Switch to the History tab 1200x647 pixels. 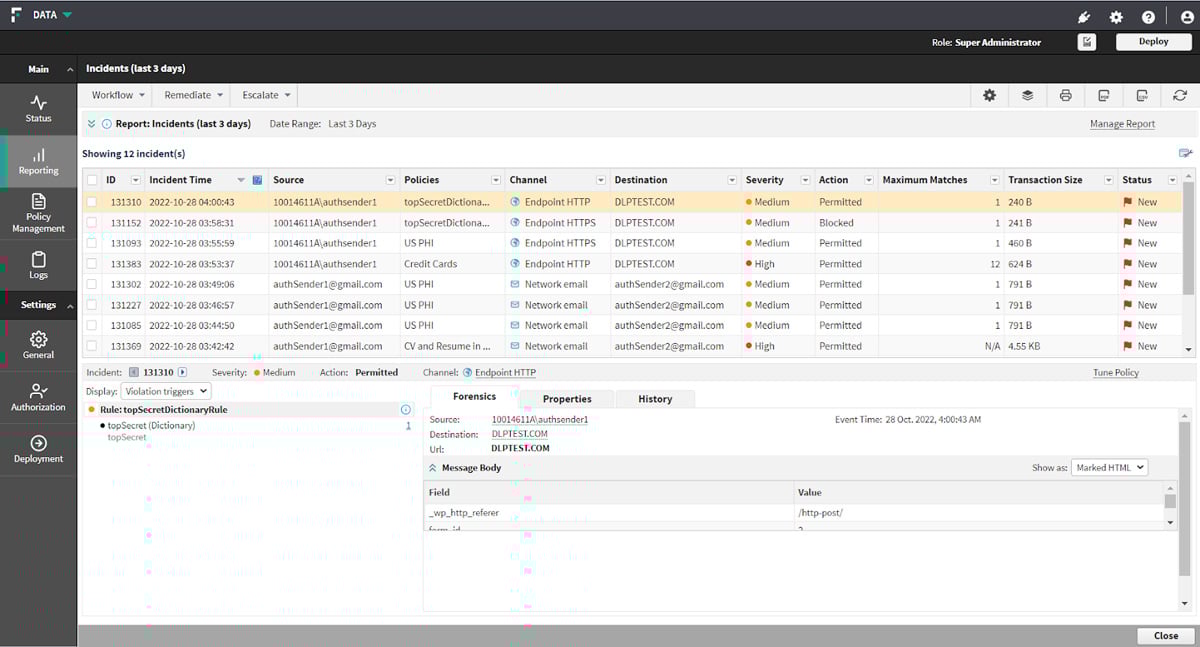(655, 398)
